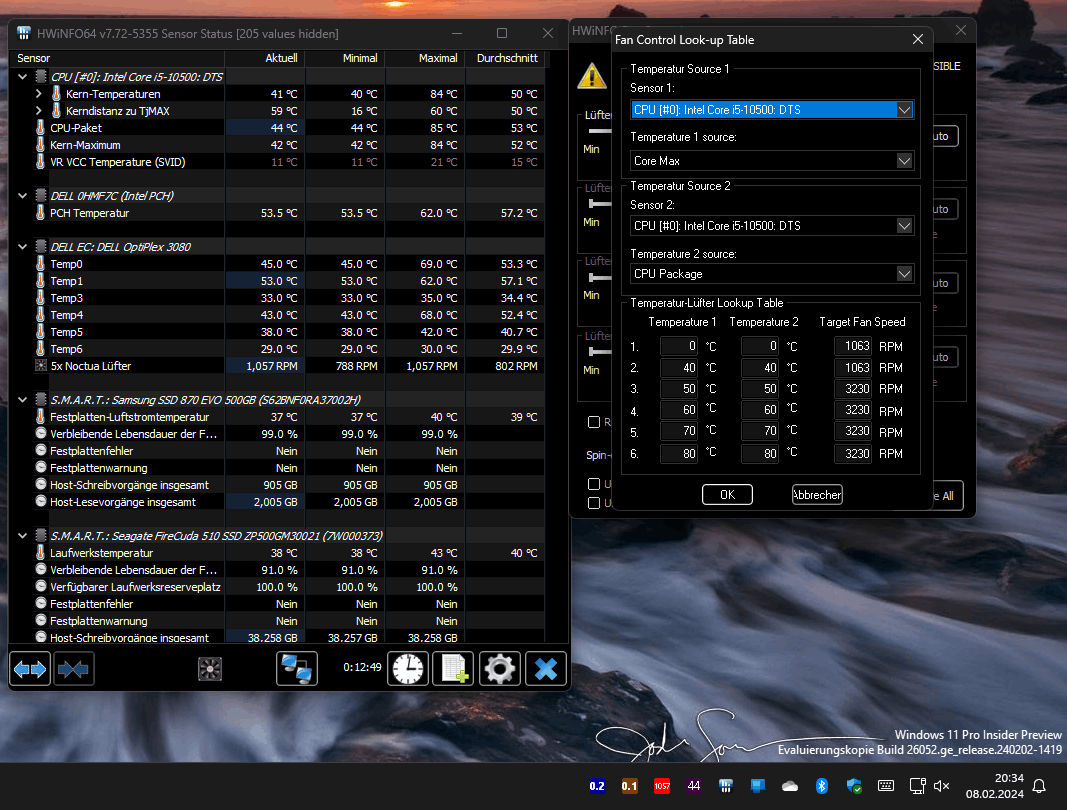Toggle upper U checkbox in fan window

[x=593, y=484]
